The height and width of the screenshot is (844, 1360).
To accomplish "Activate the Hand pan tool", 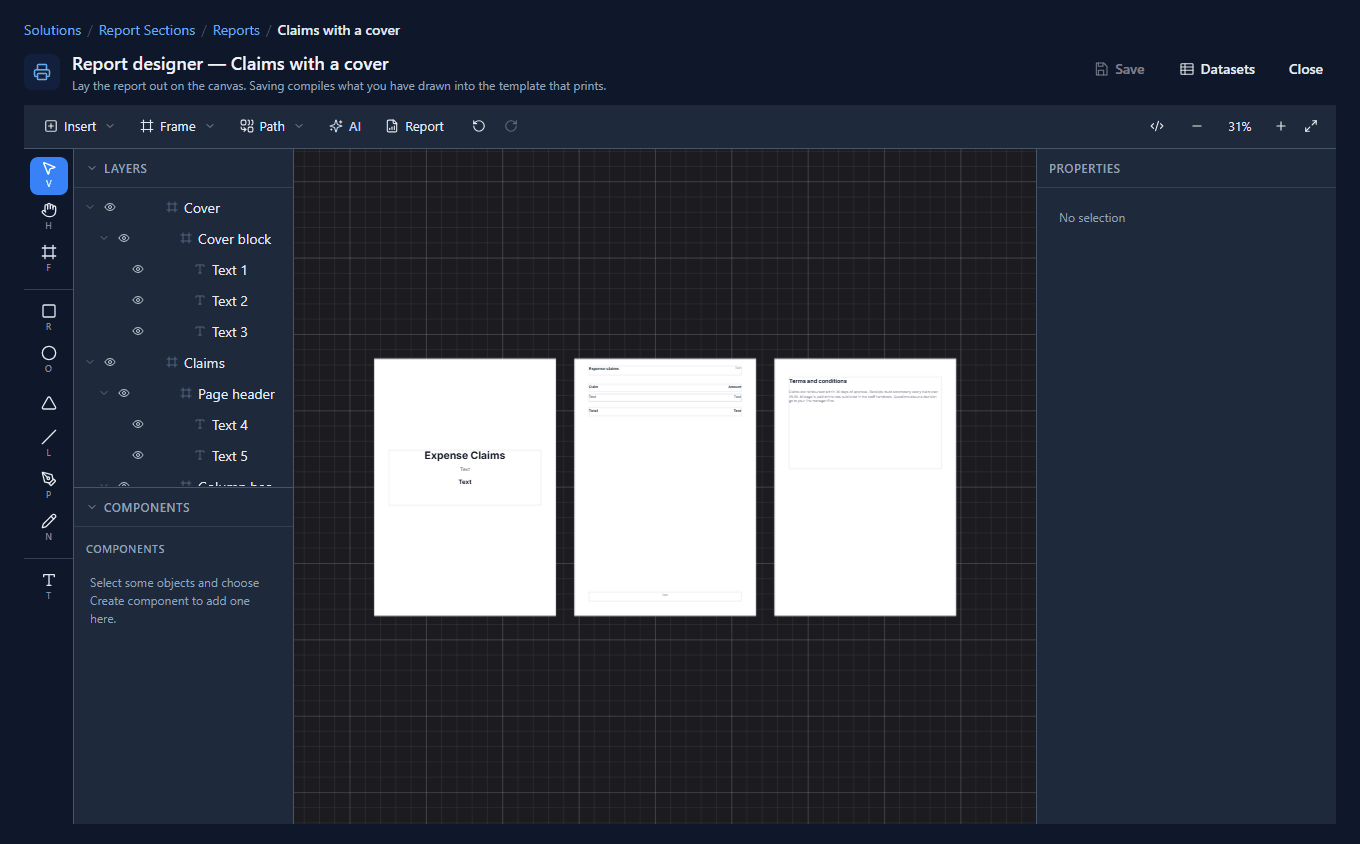I will [49, 217].
